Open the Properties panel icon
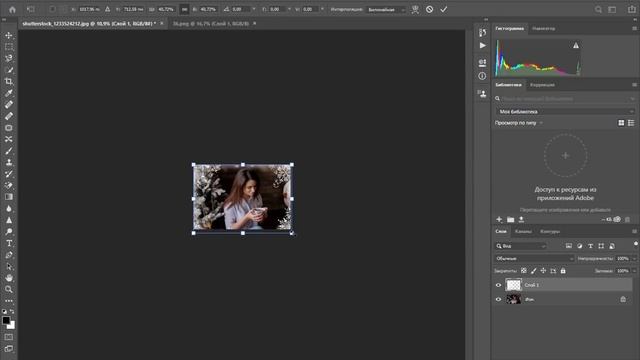640x360 pixels. click(482, 62)
